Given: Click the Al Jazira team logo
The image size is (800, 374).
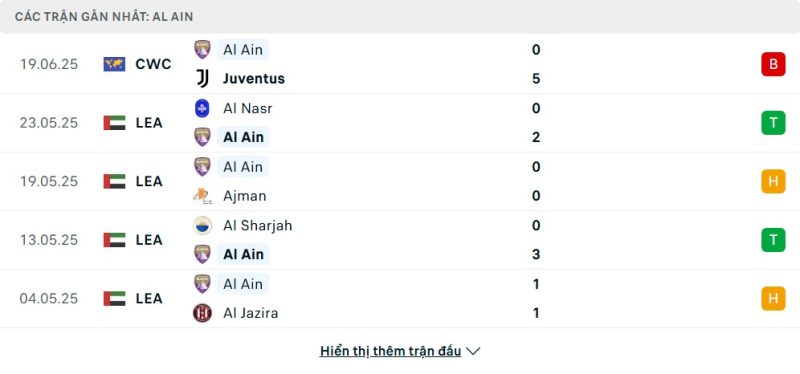Looking at the screenshot, I should click(x=203, y=313).
